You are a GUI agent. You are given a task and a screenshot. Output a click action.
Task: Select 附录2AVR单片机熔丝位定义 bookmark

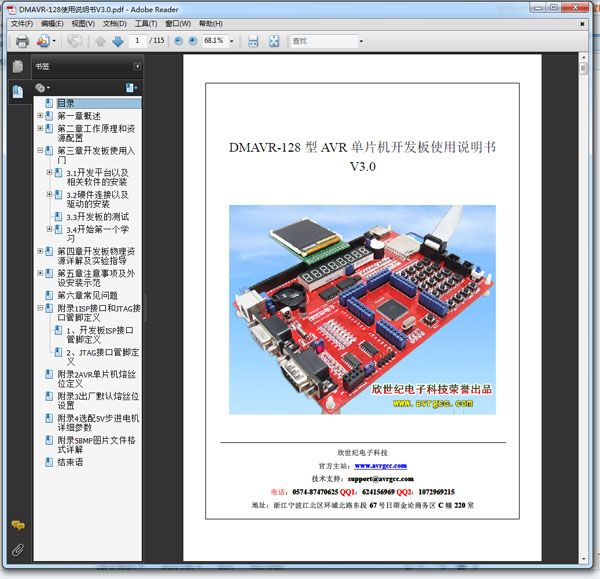tap(96, 379)
